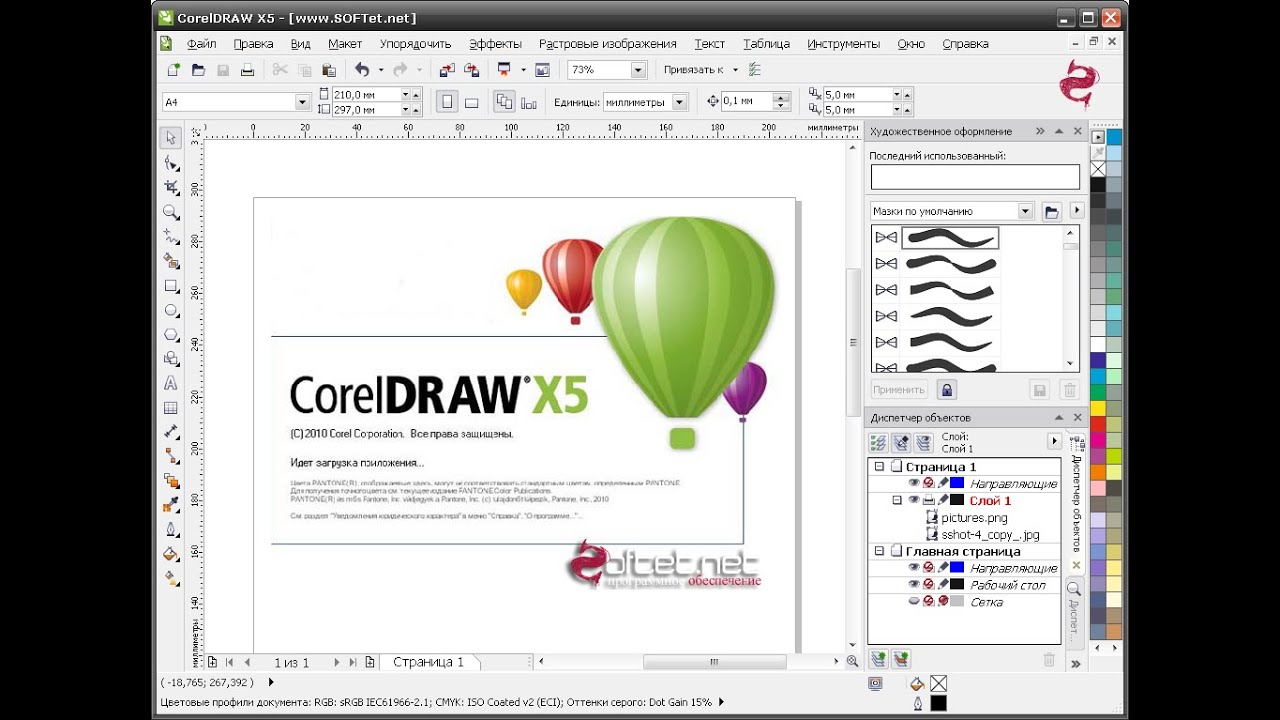Browse brush stroke folder in Artistic Media

coord(1051,211)
